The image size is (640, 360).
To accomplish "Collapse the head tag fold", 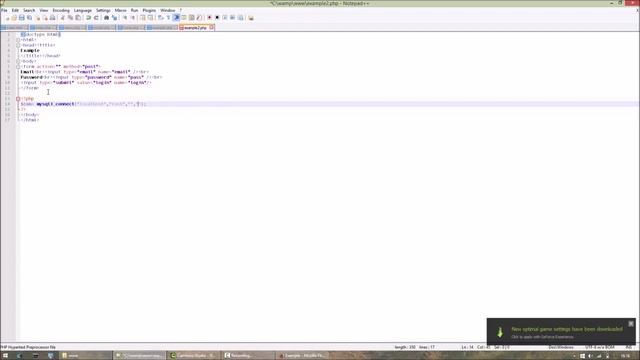I will pyautogui.click(x=18, y=45).
